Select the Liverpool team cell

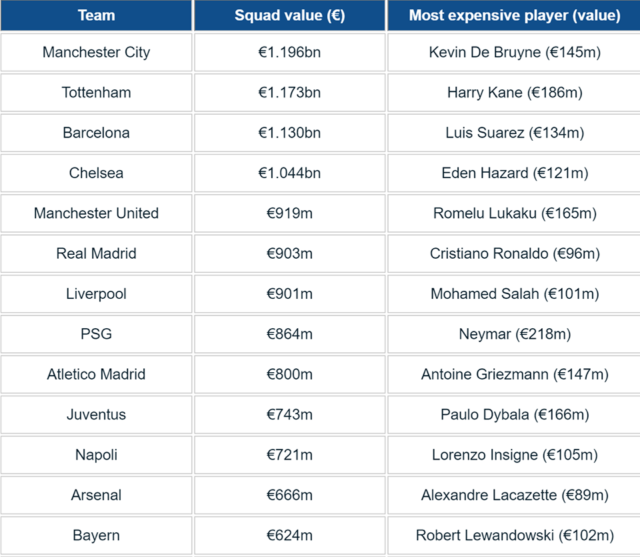(96, 294)
